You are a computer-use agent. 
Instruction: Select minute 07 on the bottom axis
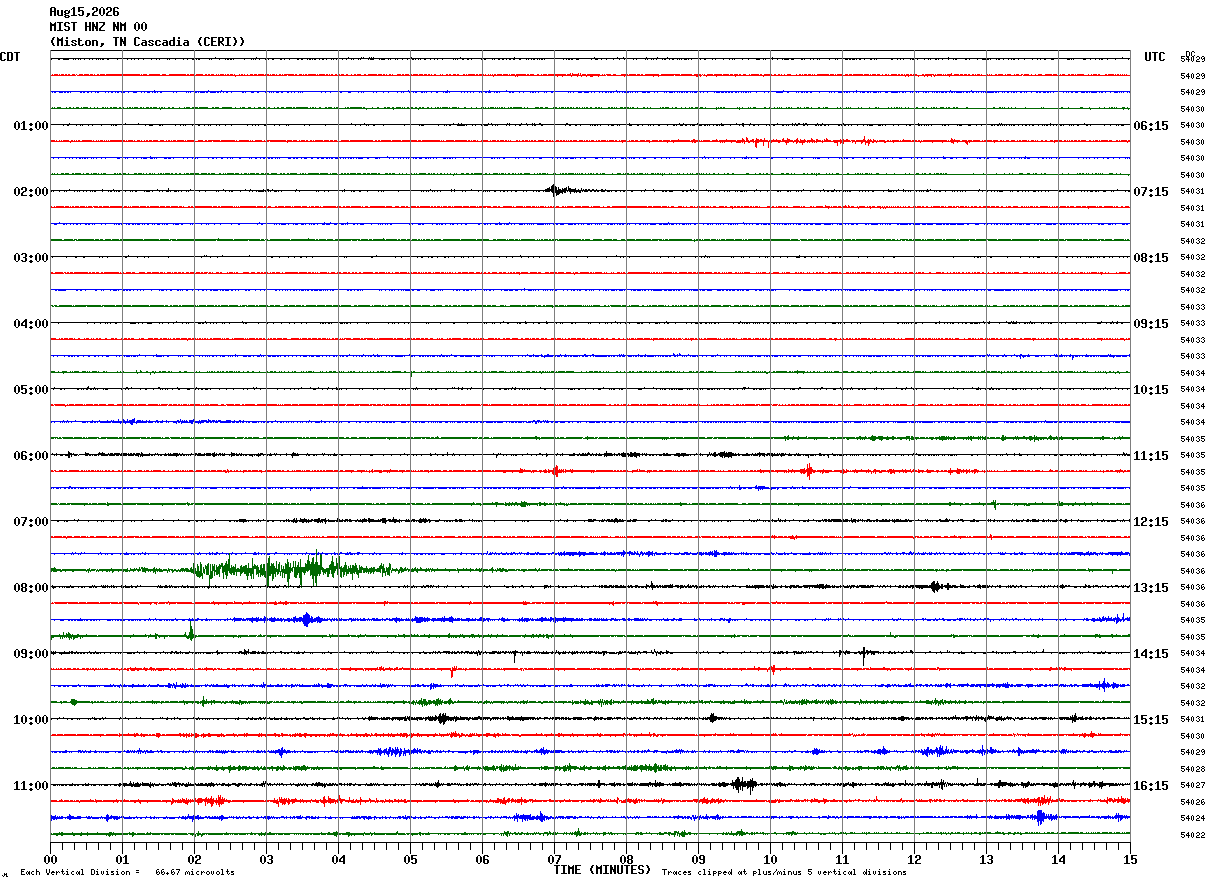pos(554,858)
